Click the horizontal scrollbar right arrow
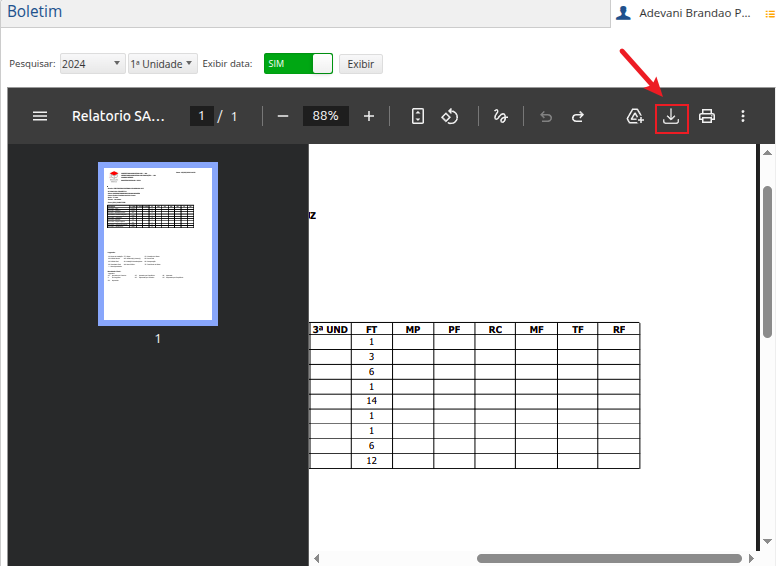The image size is (776, 566). (751, 559)
